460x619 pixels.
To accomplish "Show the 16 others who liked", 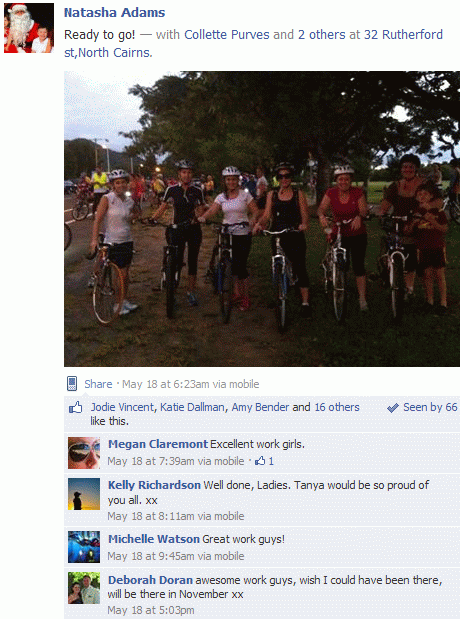I will tap(337, 407).
